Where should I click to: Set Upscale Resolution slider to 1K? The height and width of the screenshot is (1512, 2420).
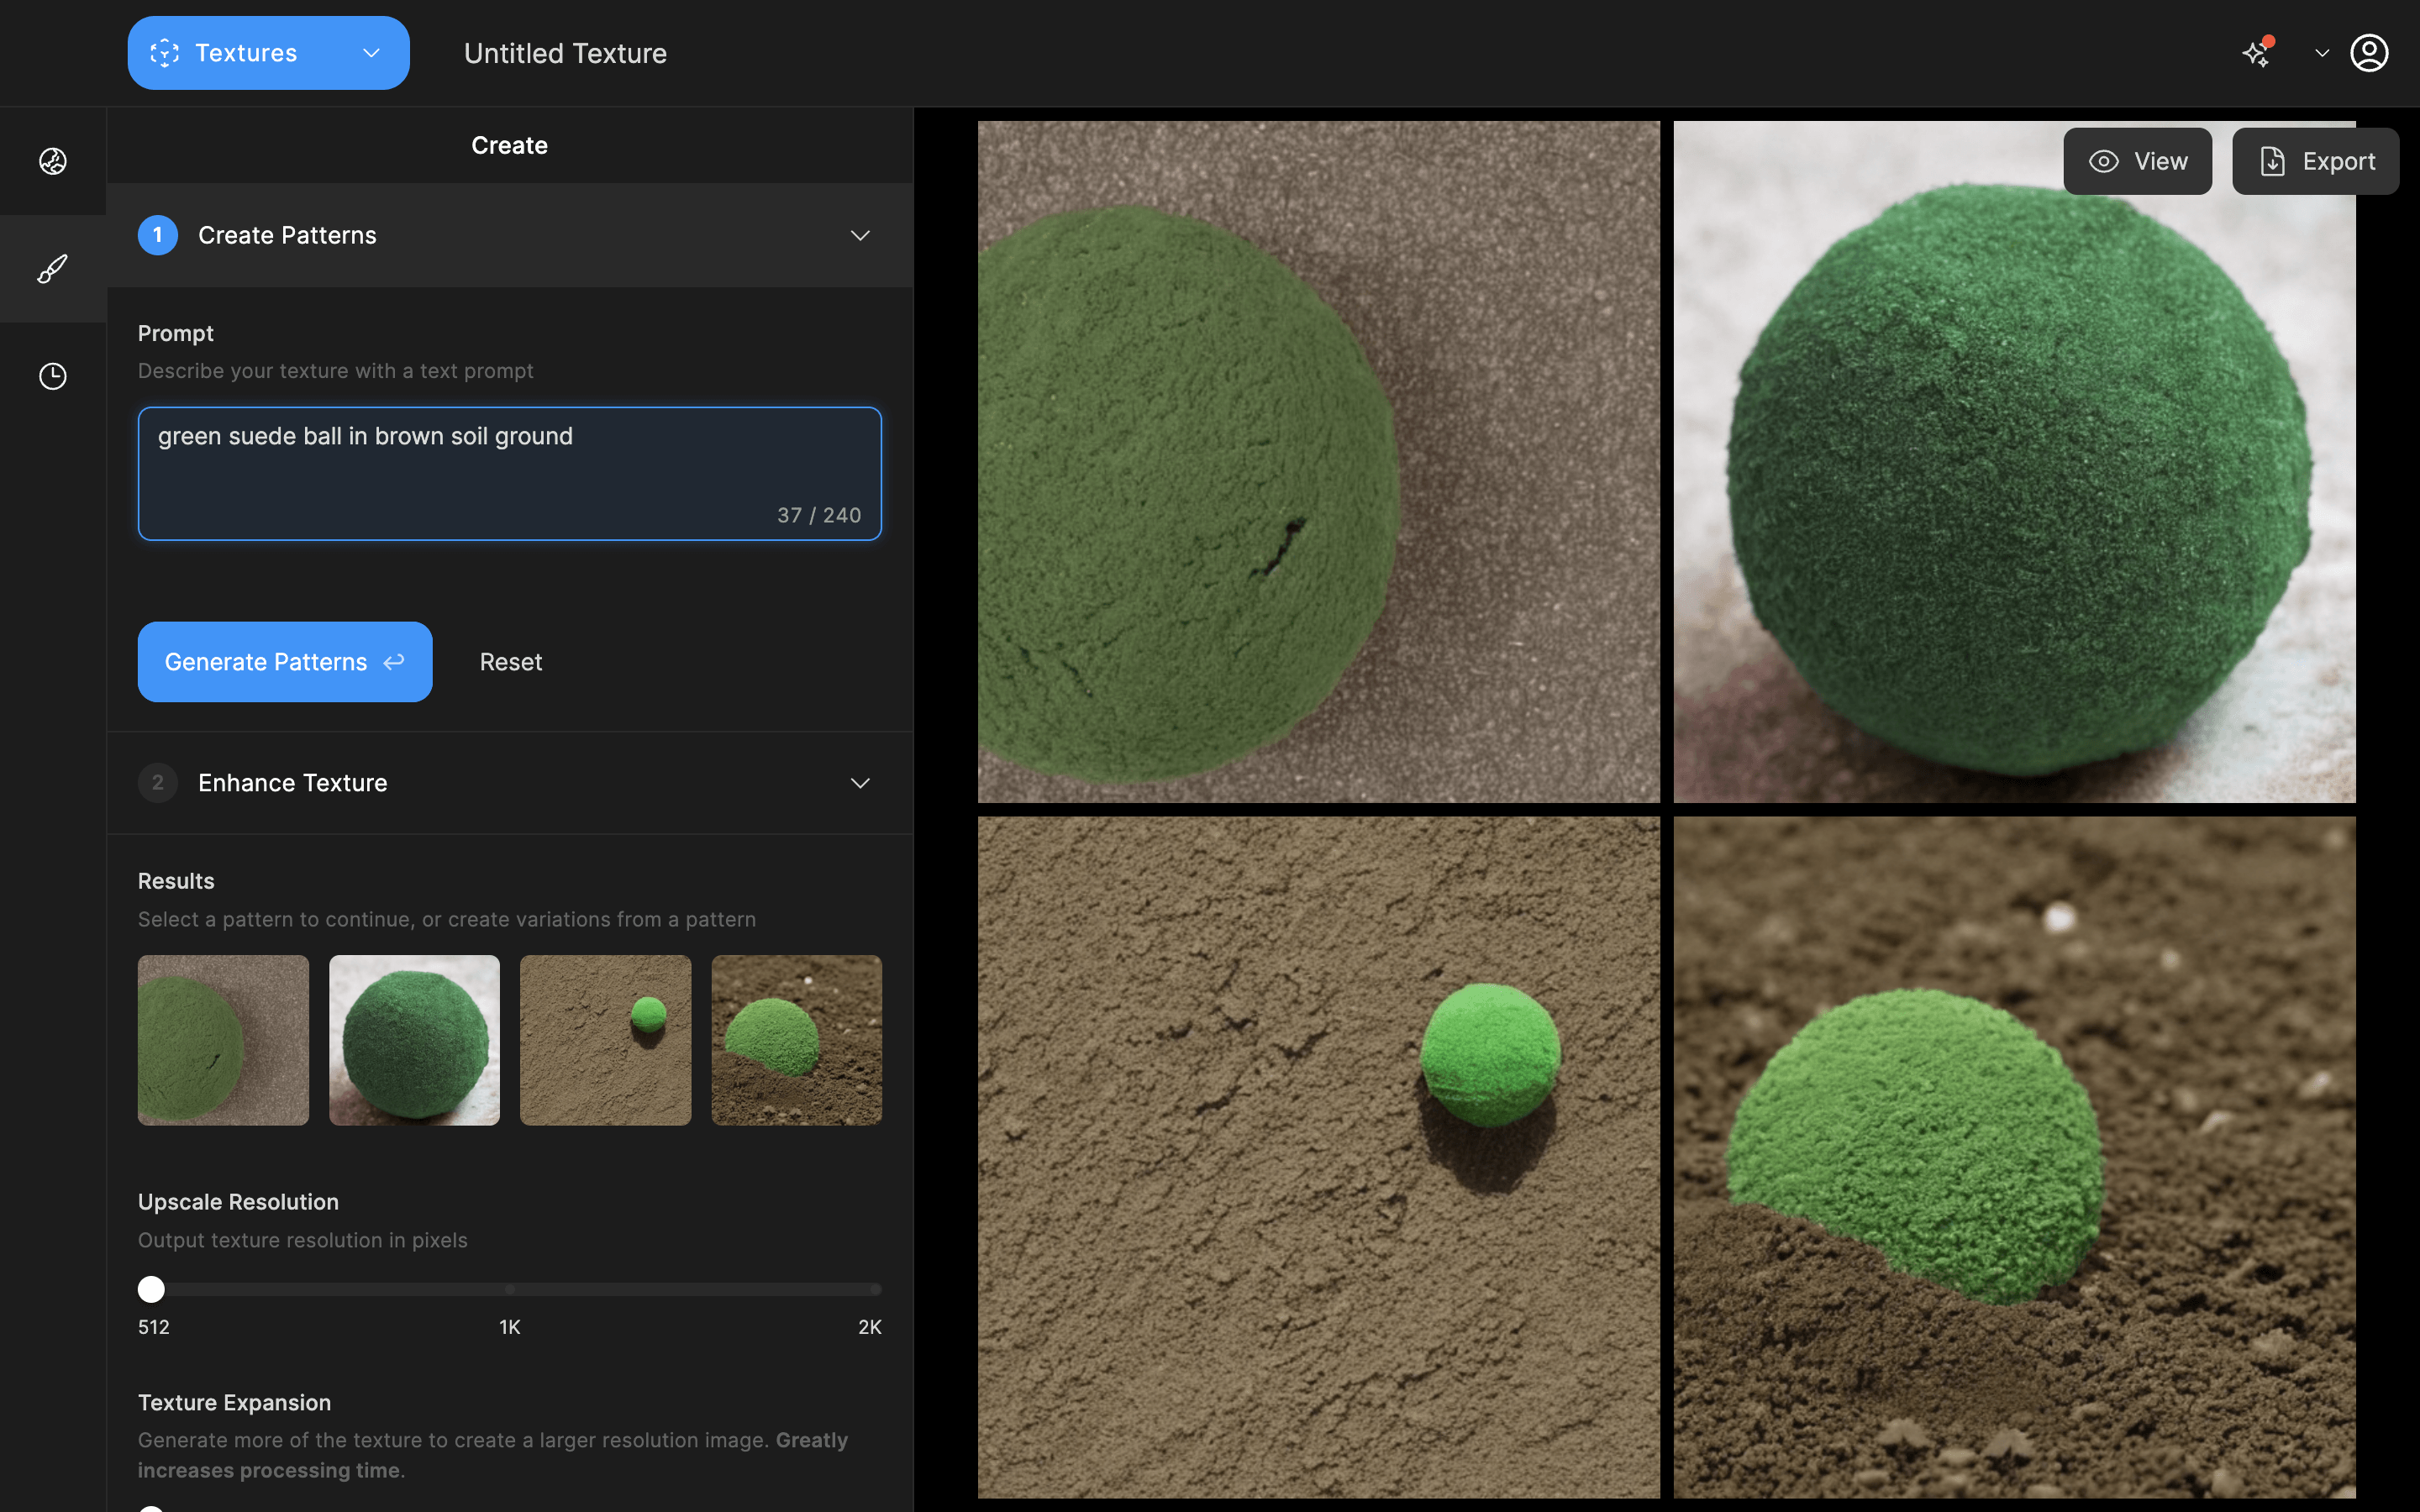pos(510,1289)
